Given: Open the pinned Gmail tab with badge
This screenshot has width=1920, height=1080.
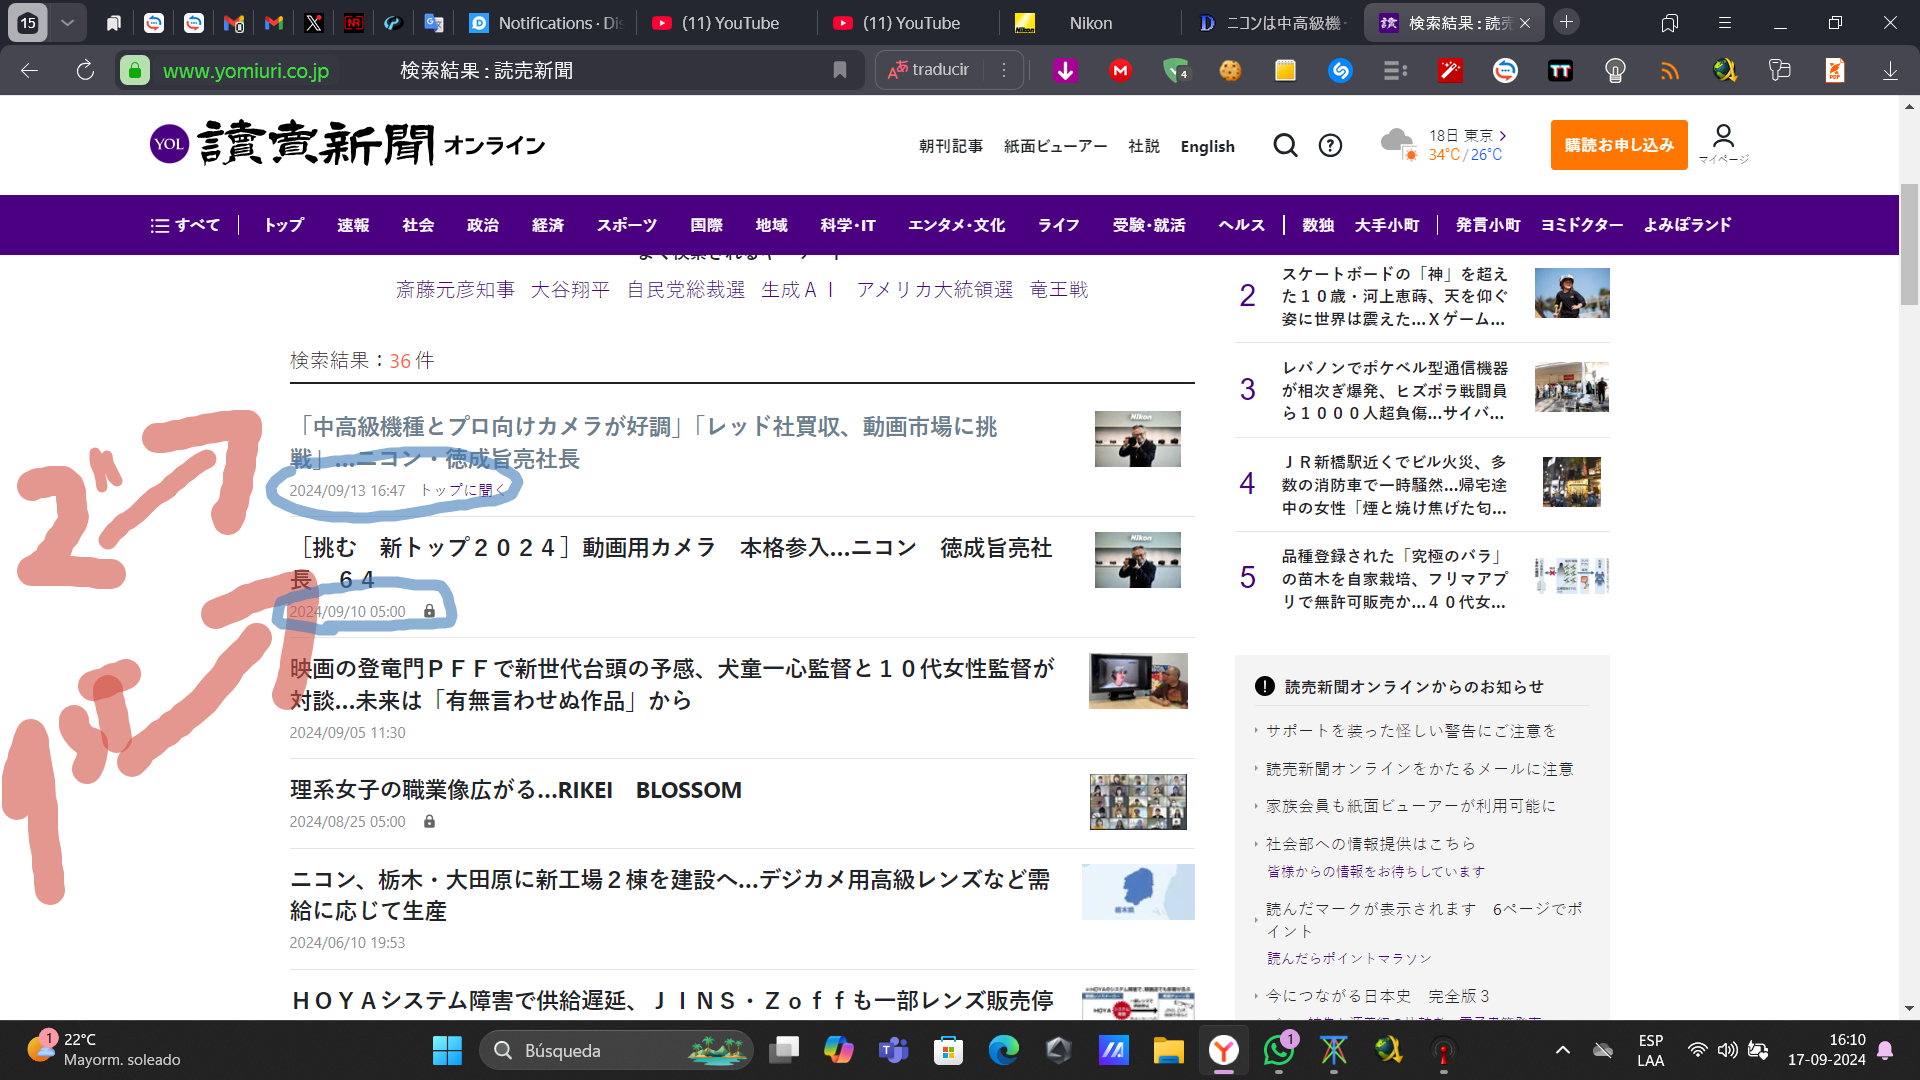Looking at the screenshot, I should [x=234, y=23].
